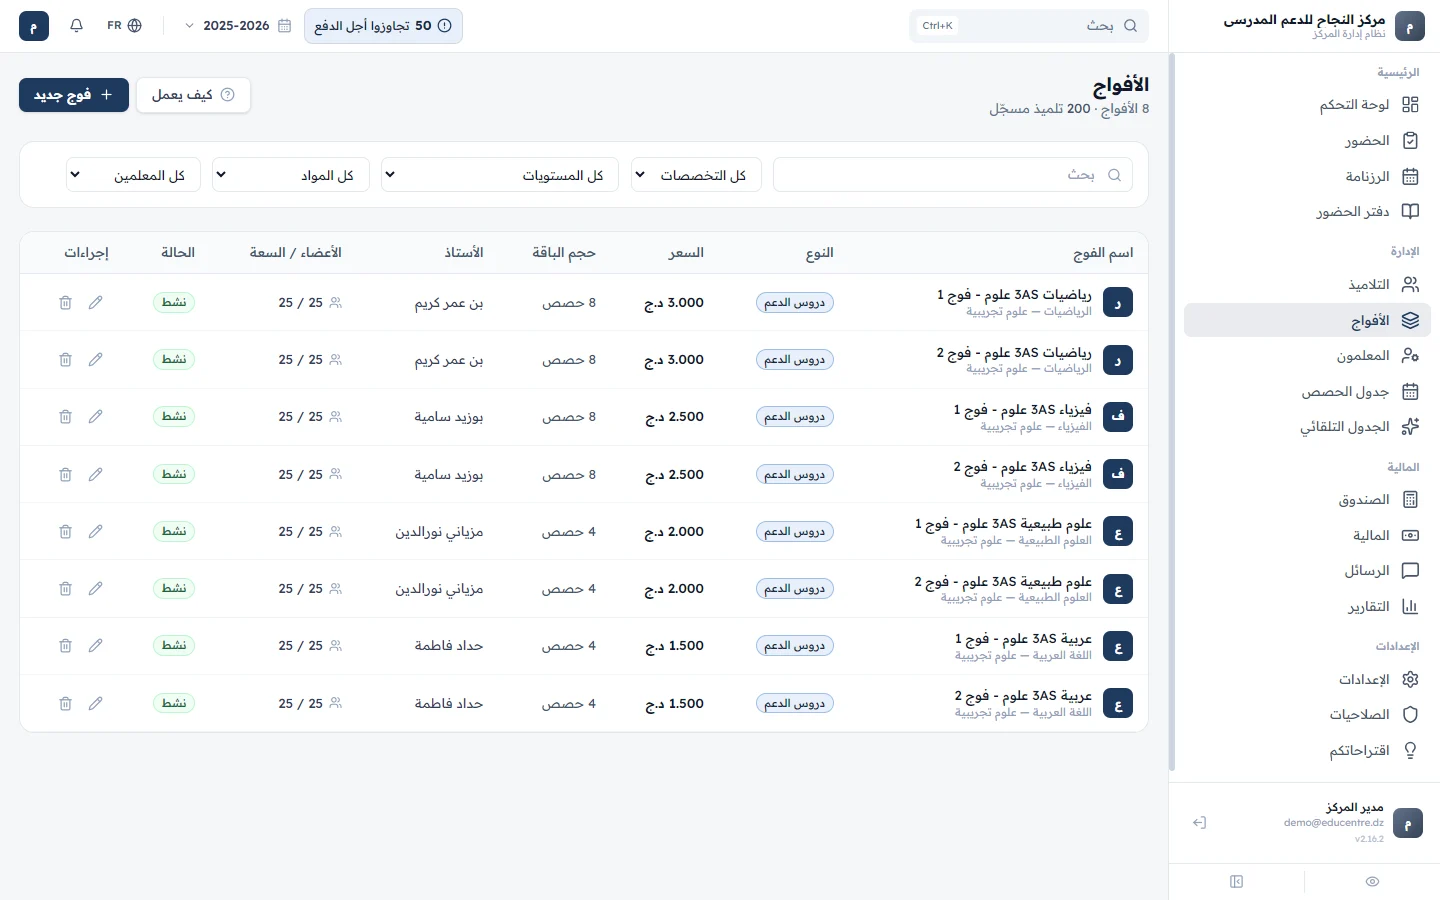
Task: Click the user avatar in top-left corner
Action: coord(34,26)
